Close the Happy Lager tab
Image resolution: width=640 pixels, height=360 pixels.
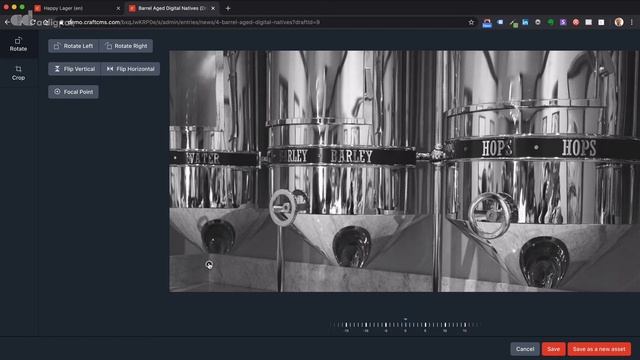118,8
